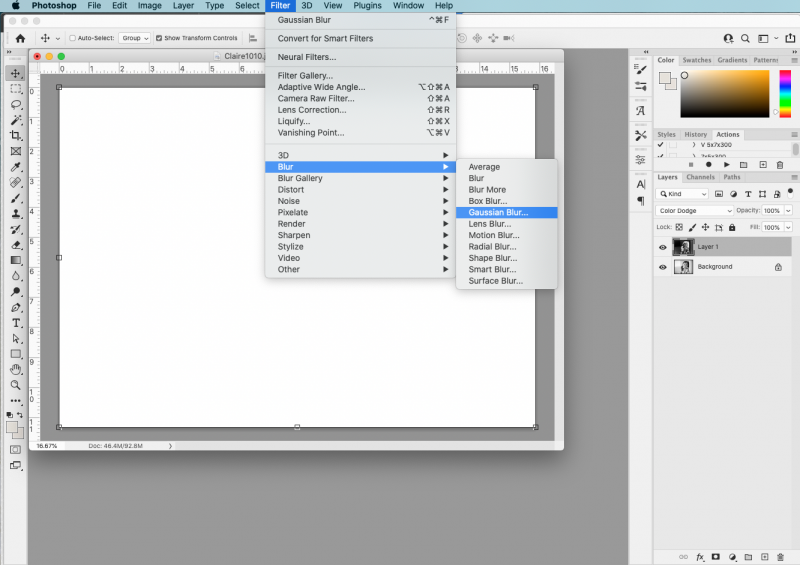
Task: Hide the Background layer eye
Action: 663,267
